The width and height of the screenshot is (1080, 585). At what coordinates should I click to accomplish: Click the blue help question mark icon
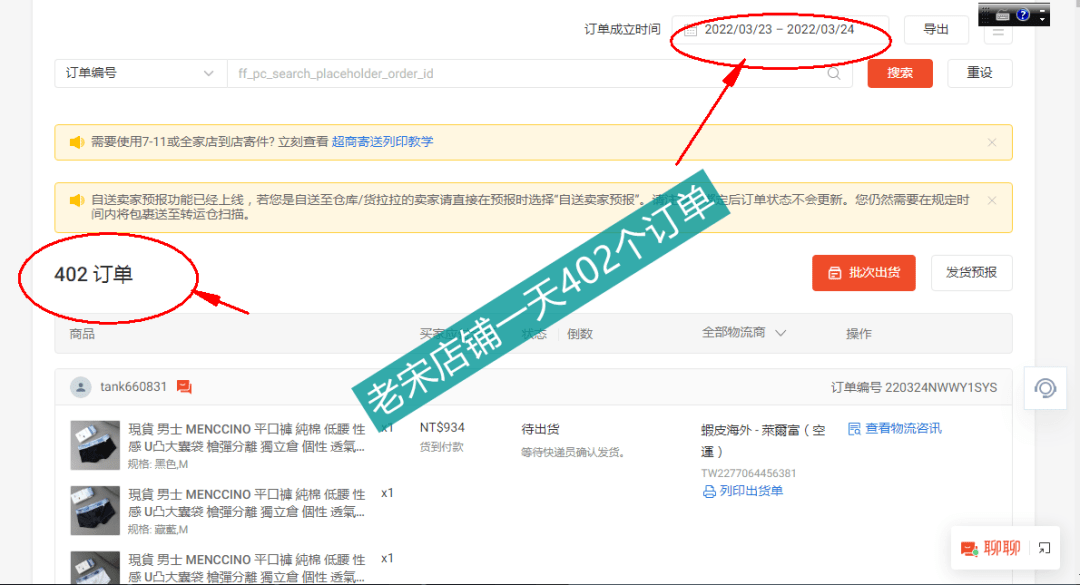pyautogui.click(x=1023, y=14)
